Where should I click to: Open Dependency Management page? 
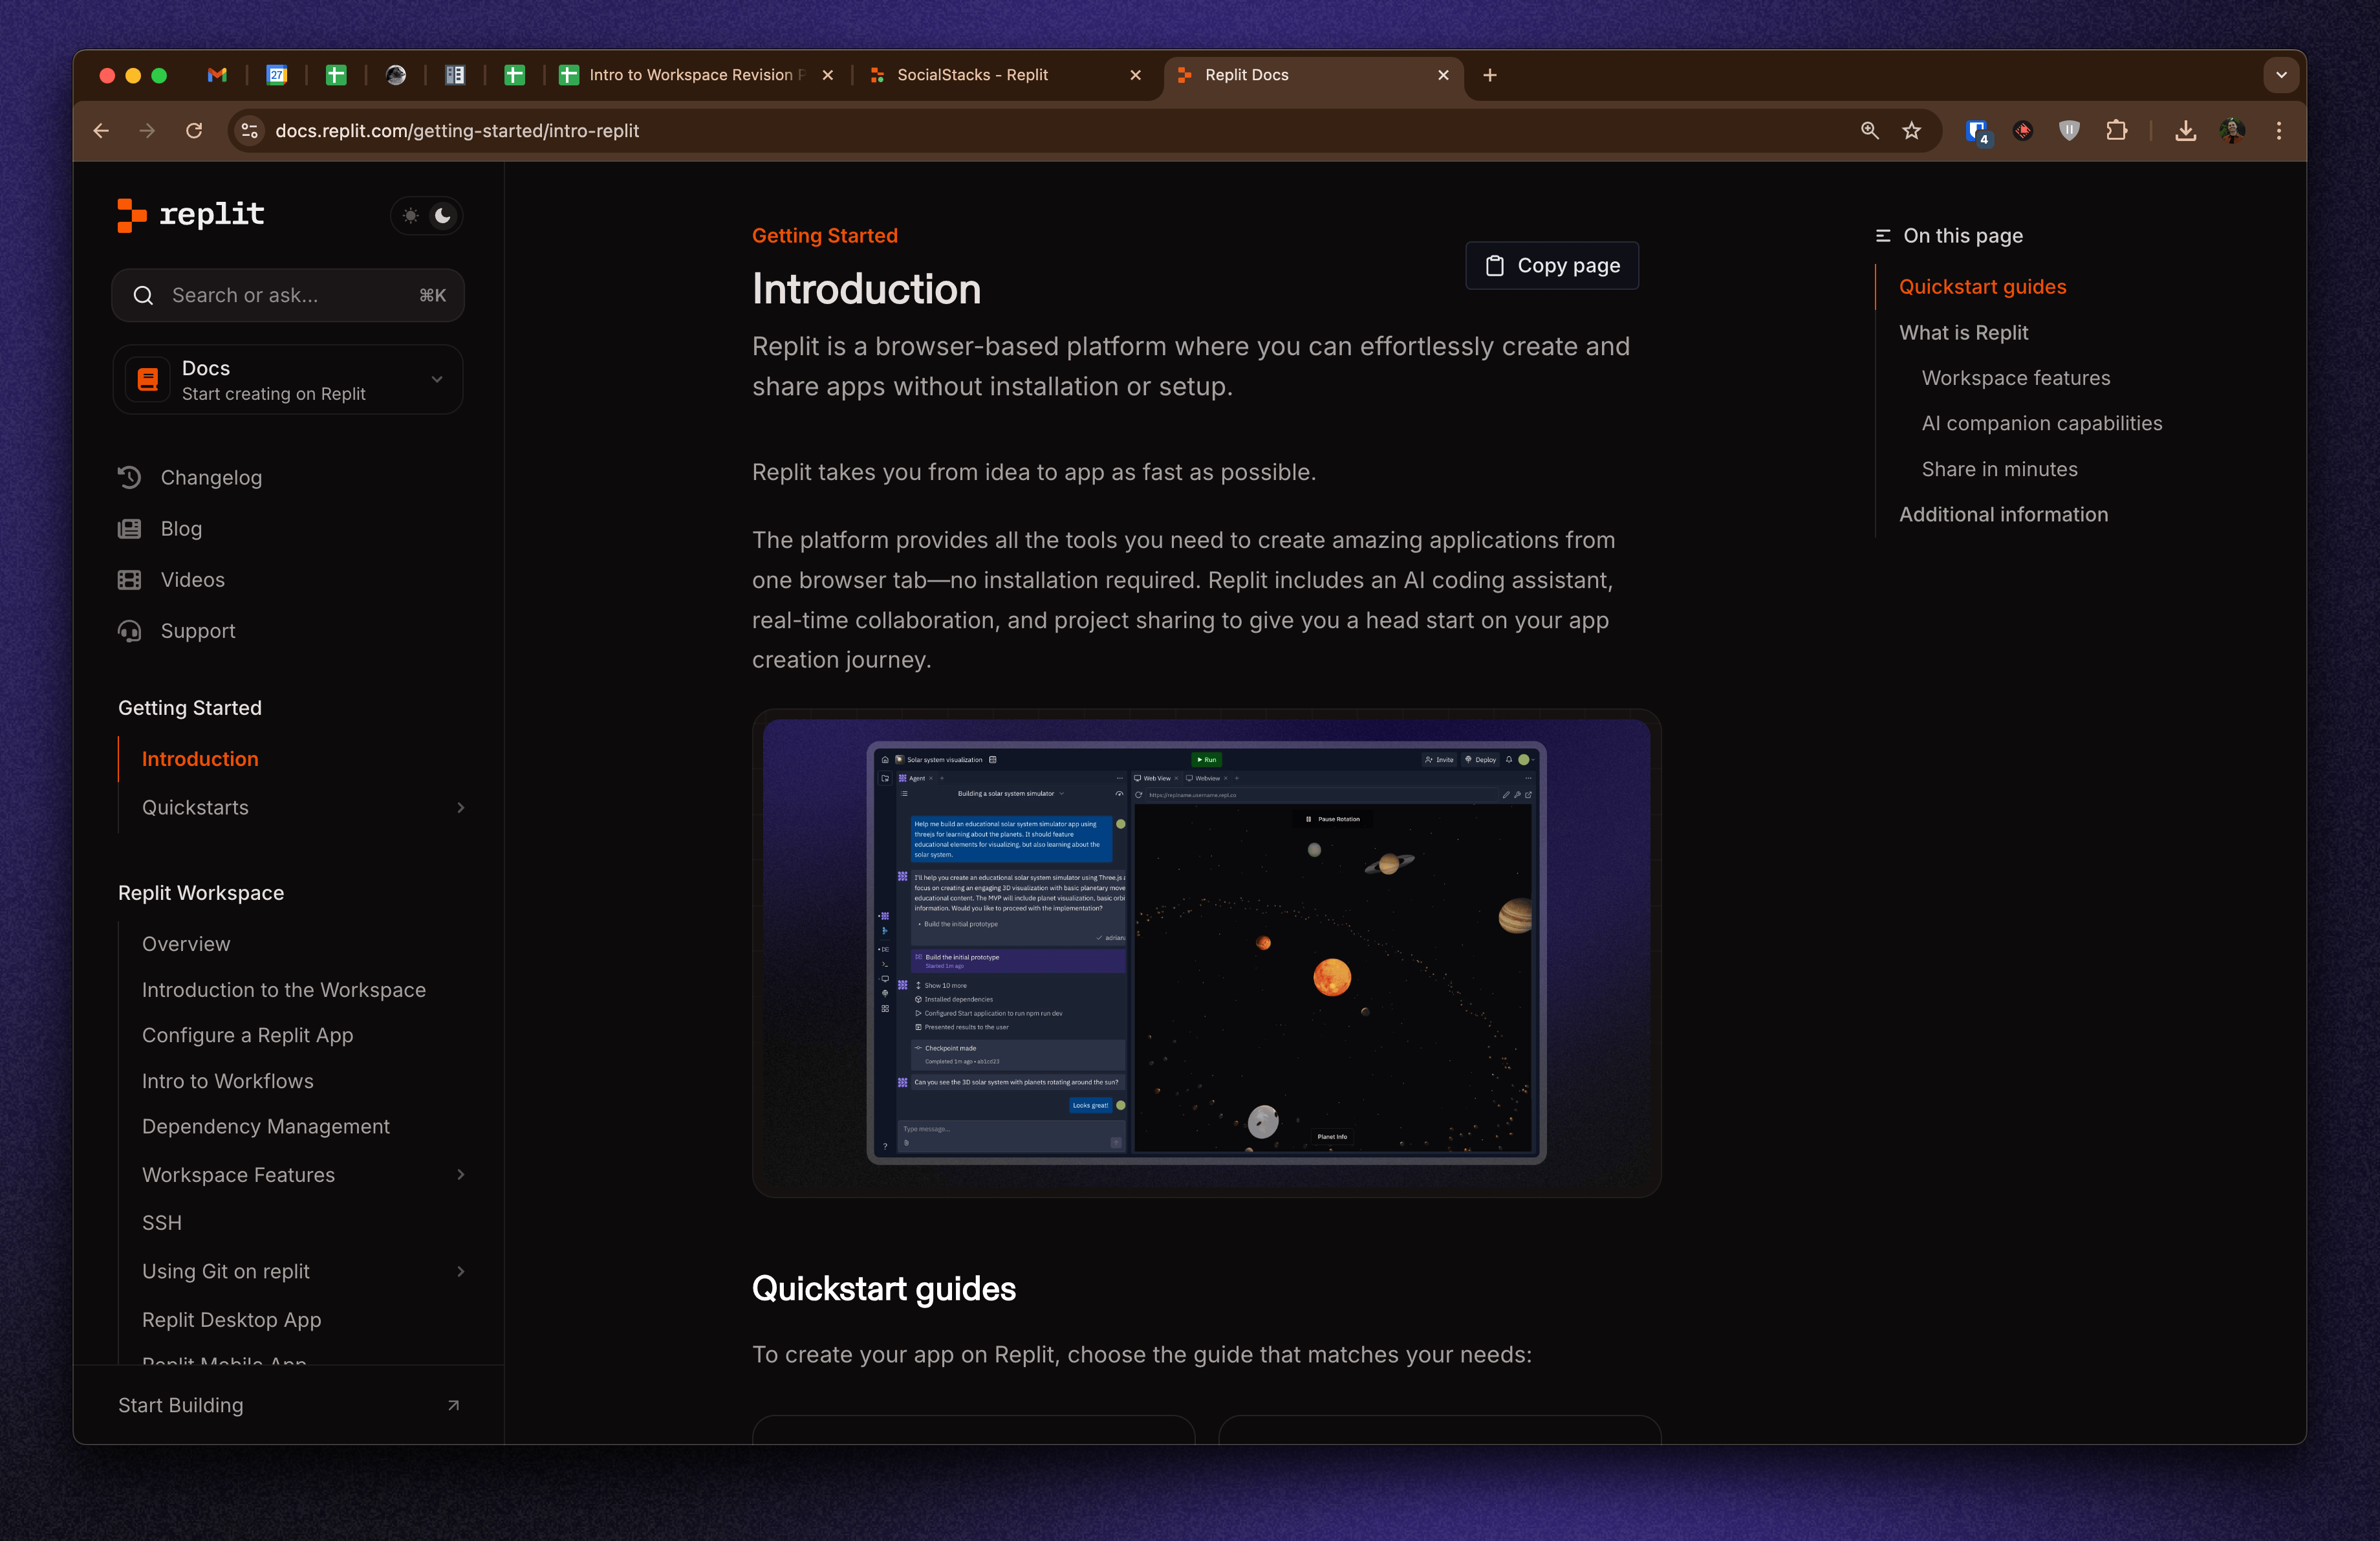[x=266, y=1126]
